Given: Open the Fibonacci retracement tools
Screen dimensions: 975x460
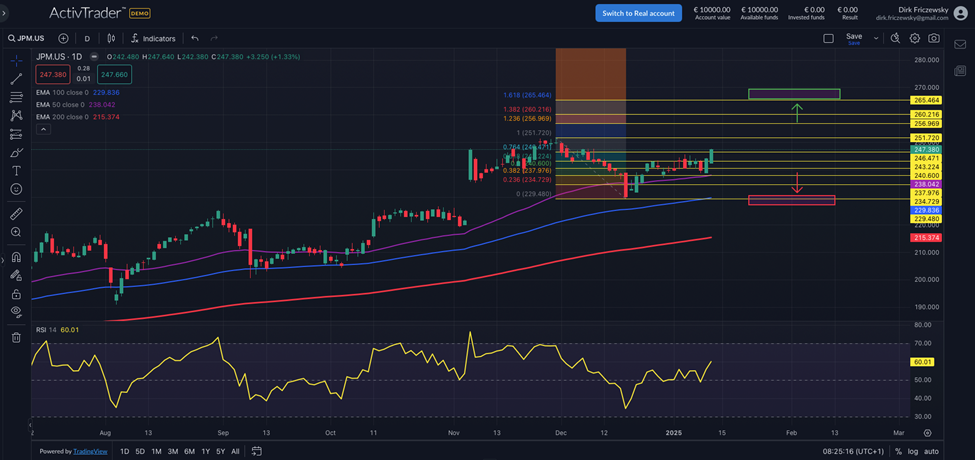Looking at the screenshot, I should point(16,97).
